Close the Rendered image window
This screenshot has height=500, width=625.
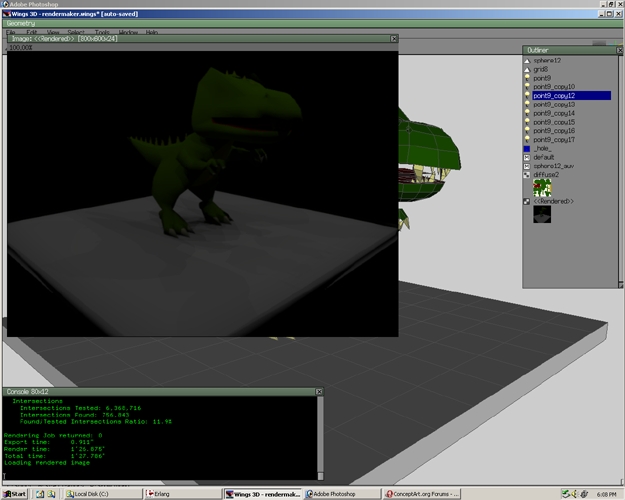coord(394,39)
